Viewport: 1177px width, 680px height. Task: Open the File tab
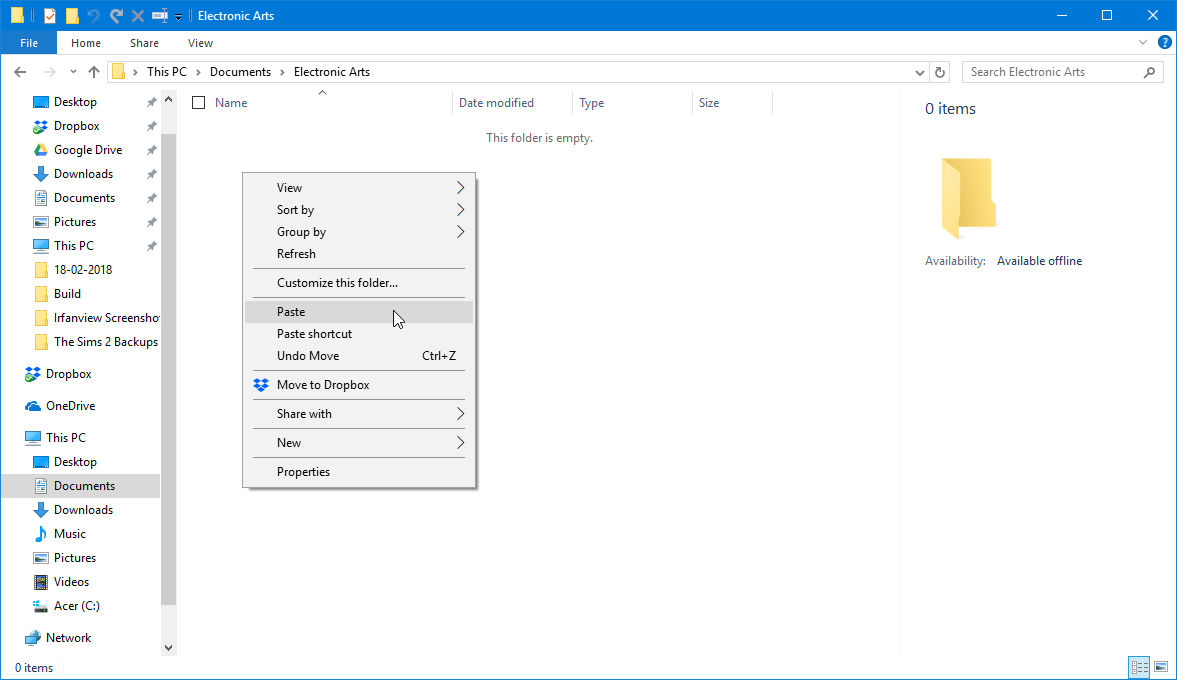(29, 43)
